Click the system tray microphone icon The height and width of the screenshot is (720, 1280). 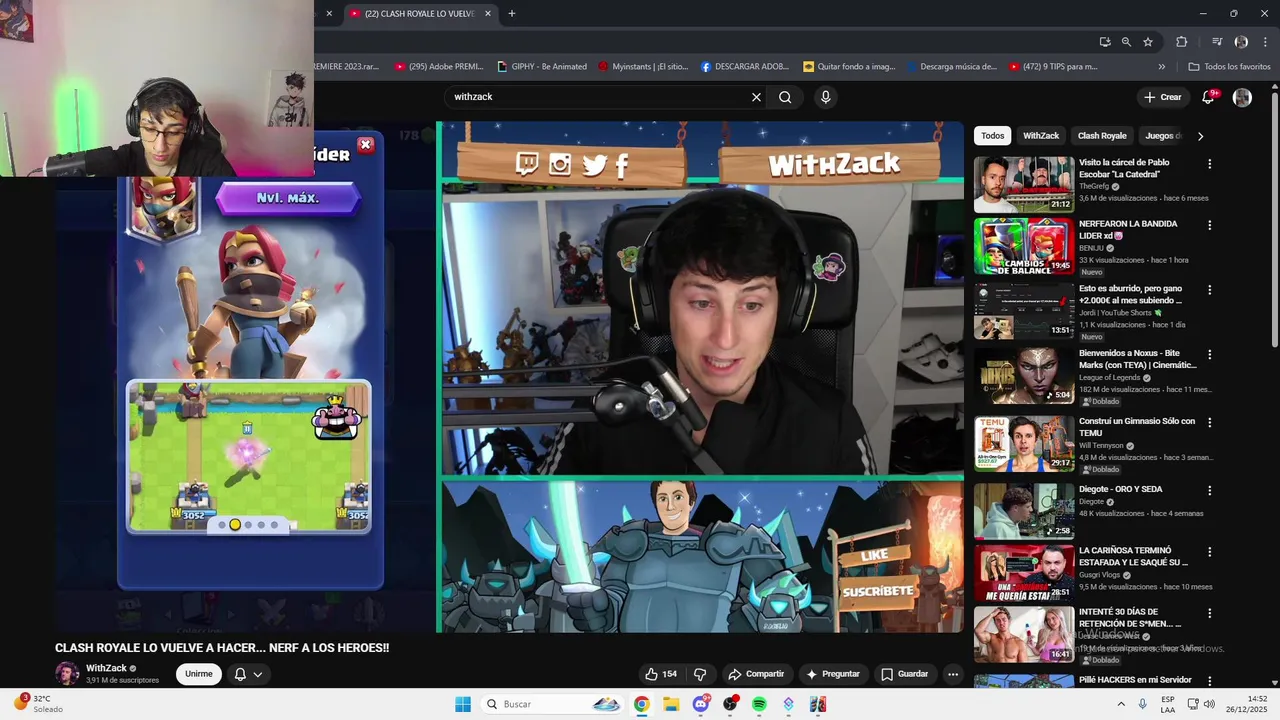click(x=1143, y=704)
